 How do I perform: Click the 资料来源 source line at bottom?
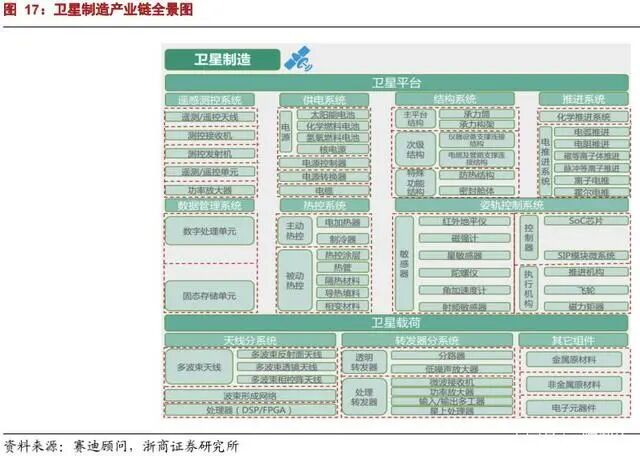121,446
